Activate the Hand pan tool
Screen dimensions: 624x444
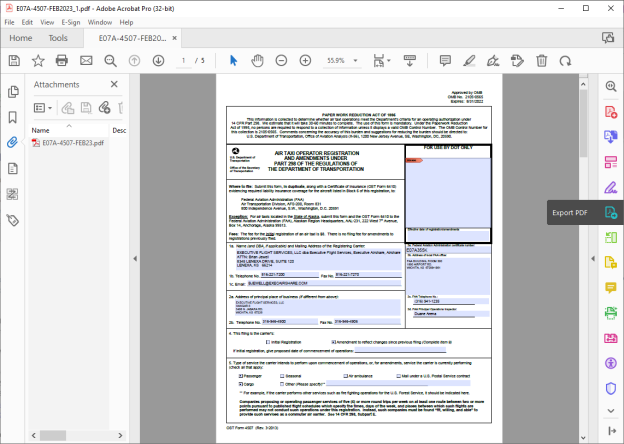pyautogui.click(x=257, y=60)
